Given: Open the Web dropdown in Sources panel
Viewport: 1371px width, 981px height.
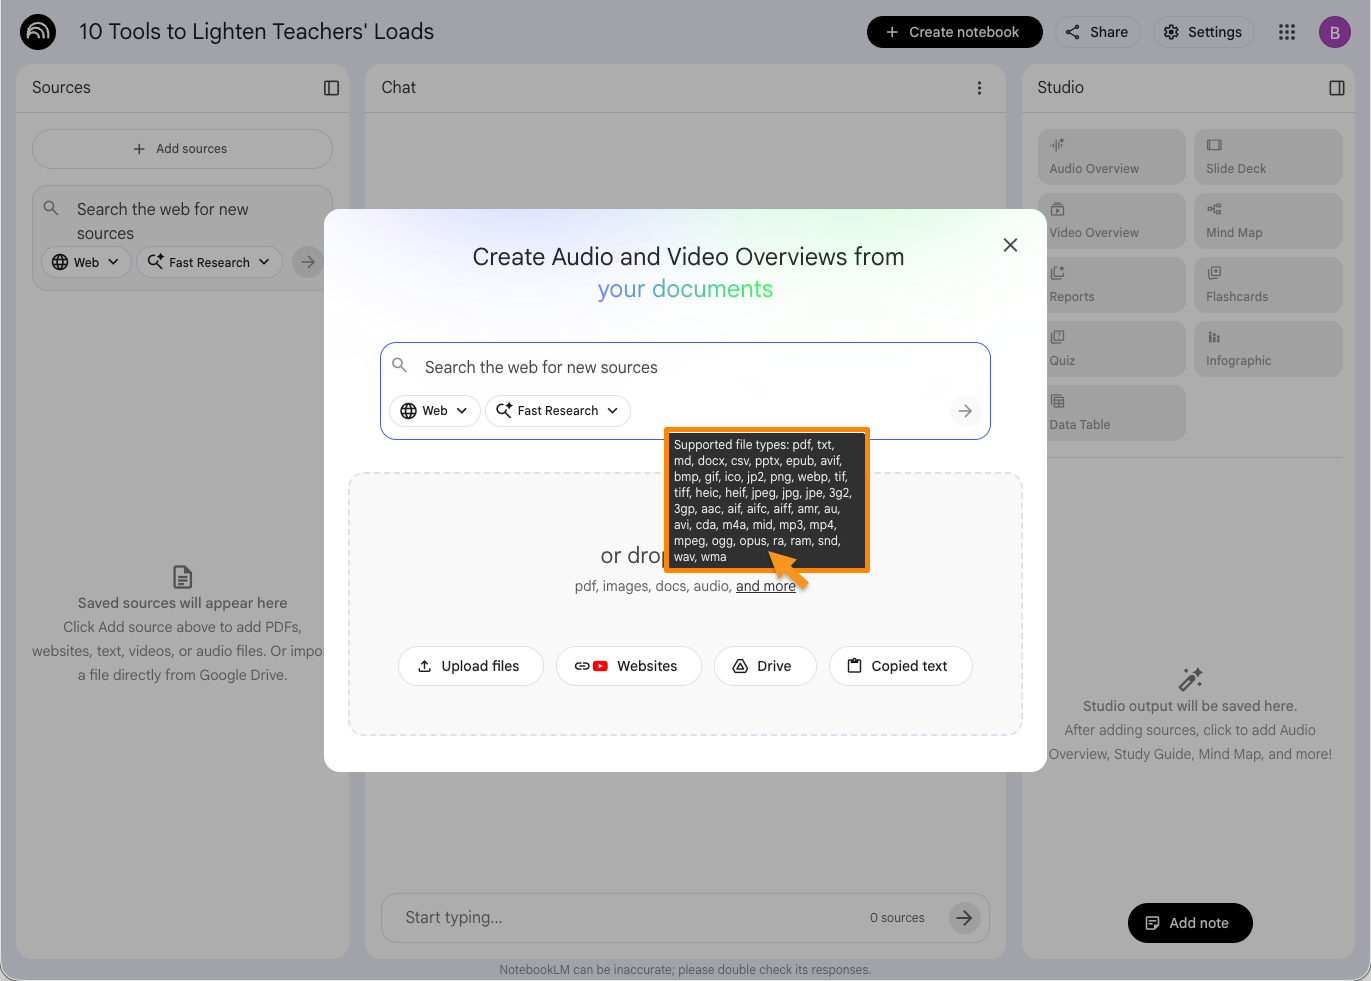Looking at the screenshot, I should point(86,262).
